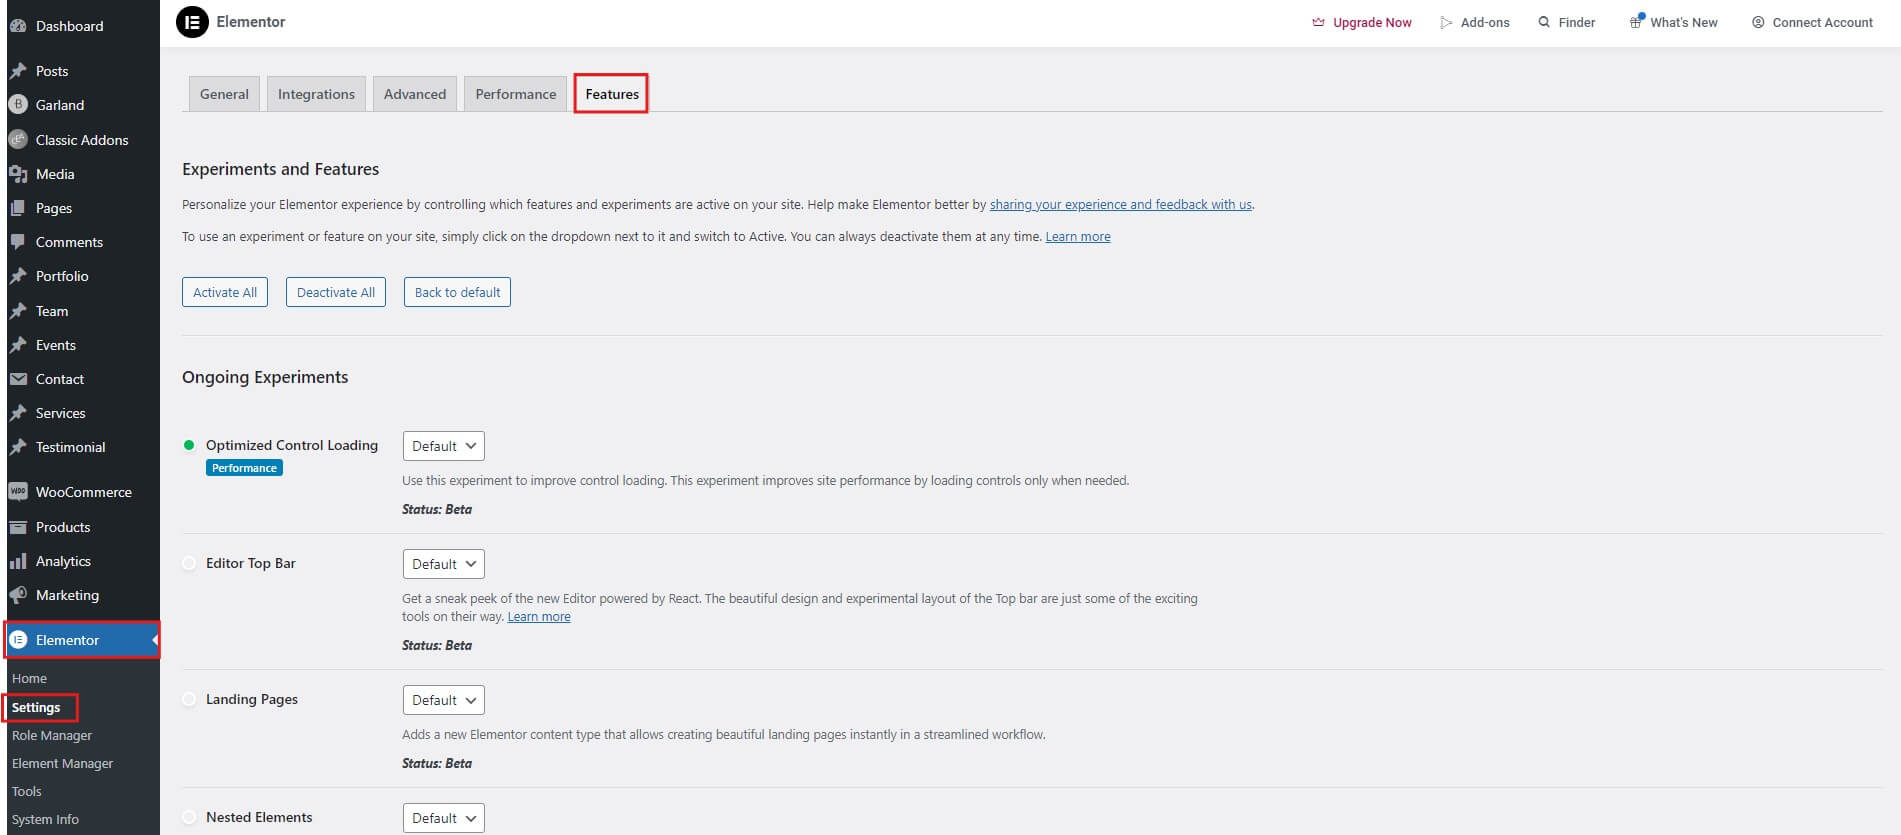Open What's New gift icon
The height and width of the screenshot is (835, 1901).
1636,22
